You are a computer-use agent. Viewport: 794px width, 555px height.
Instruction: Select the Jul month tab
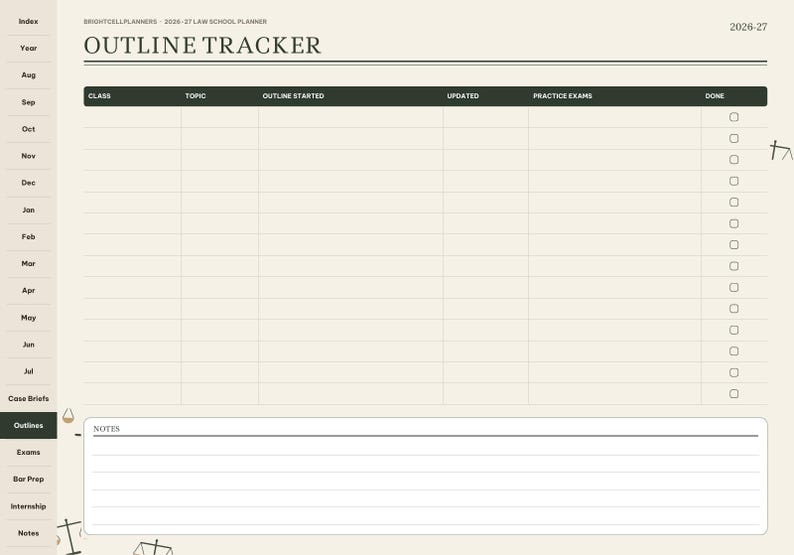pyautogui.click(x=28, y=372)
